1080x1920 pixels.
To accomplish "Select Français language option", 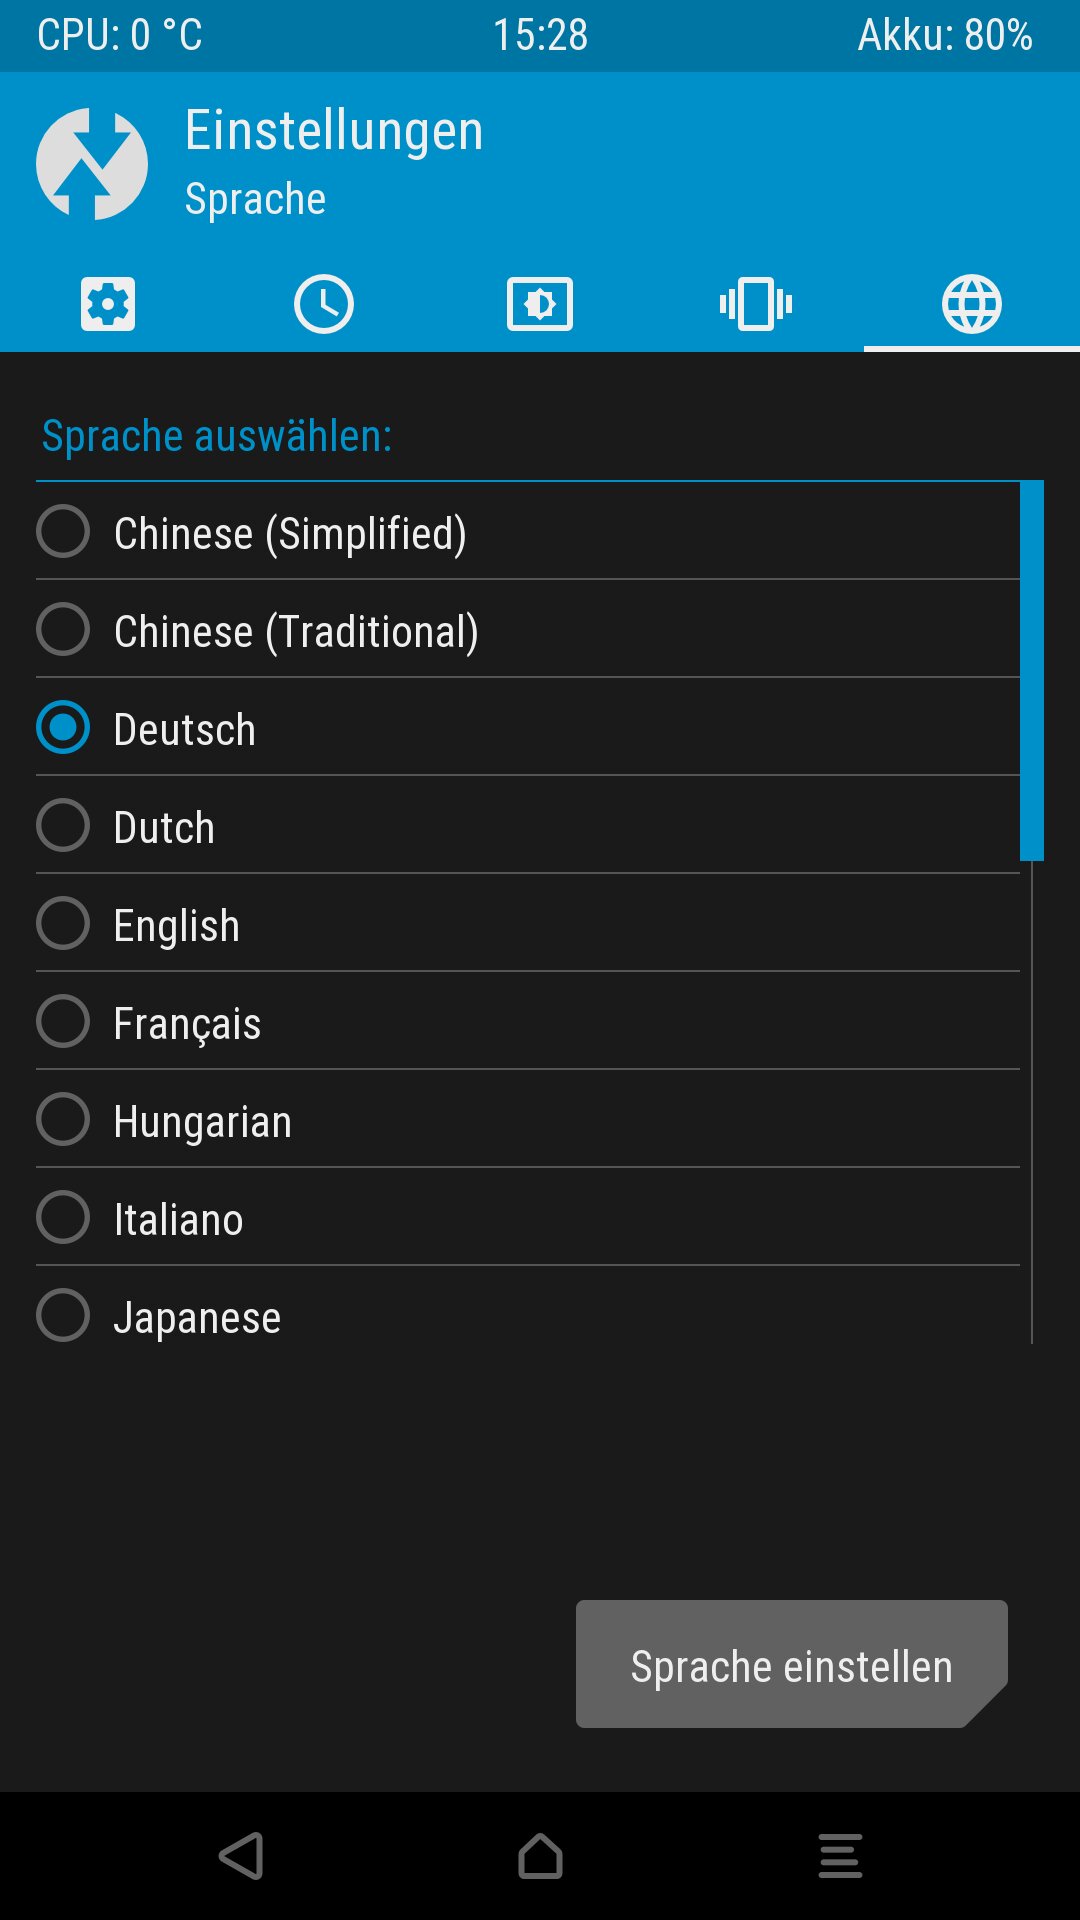I will coord(63,1021).
